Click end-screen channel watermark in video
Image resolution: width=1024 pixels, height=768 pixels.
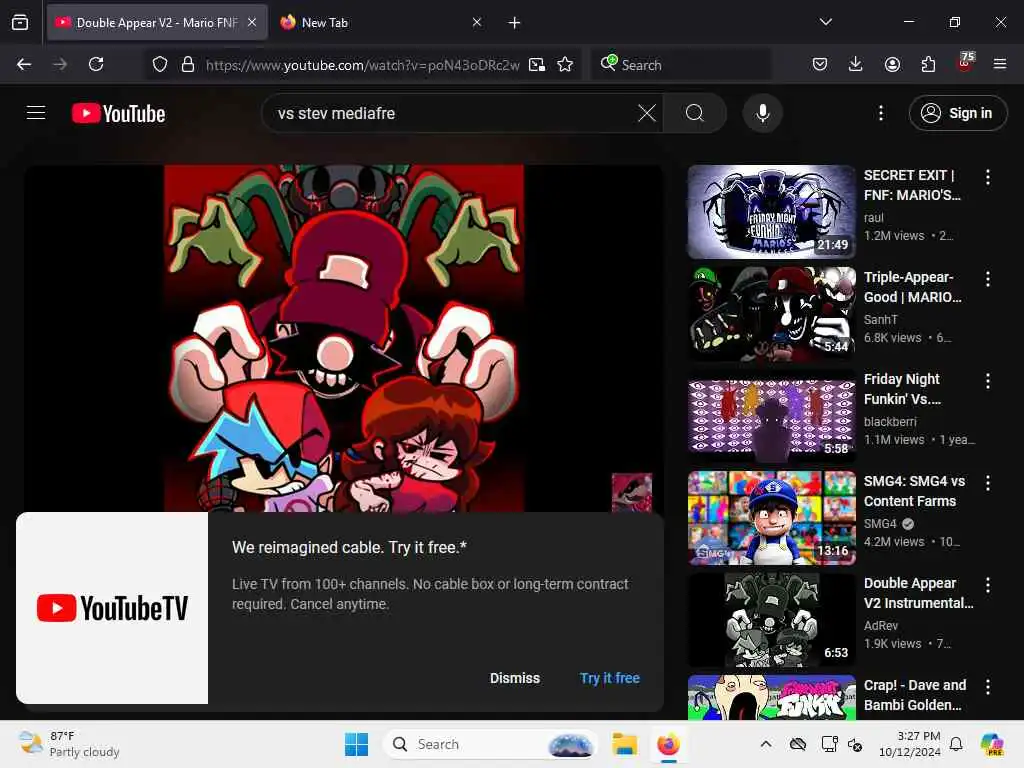click(632, 492)
